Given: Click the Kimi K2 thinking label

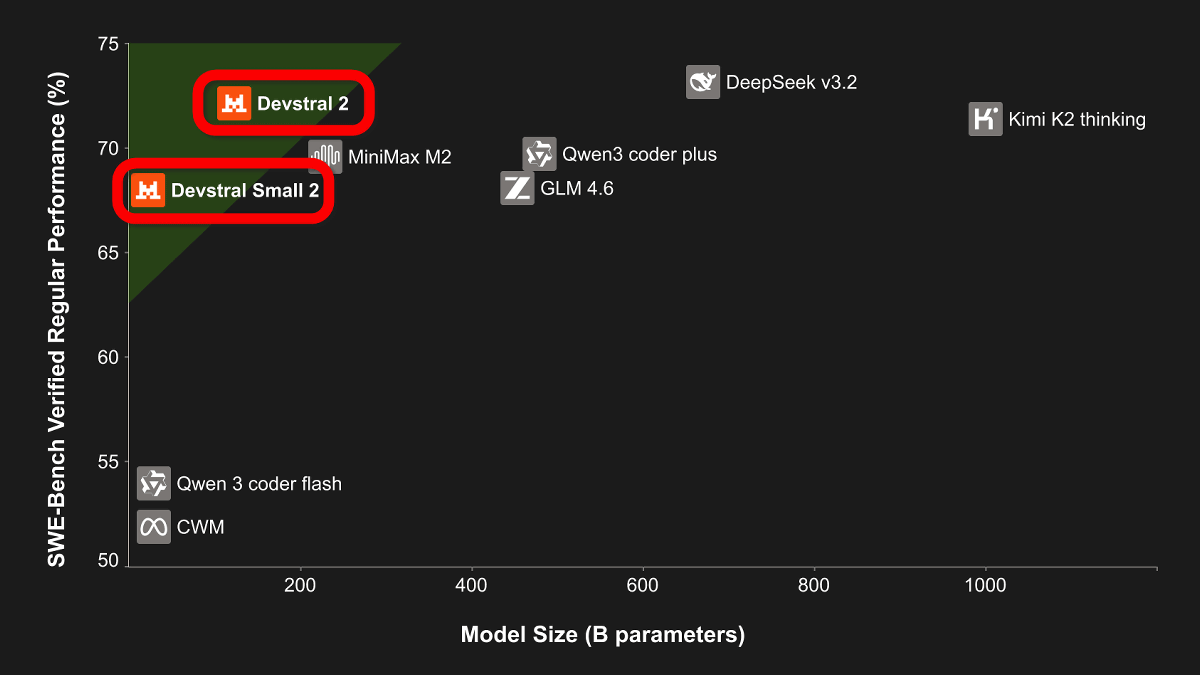Looking at the screenshot, I should point(1076,120).
